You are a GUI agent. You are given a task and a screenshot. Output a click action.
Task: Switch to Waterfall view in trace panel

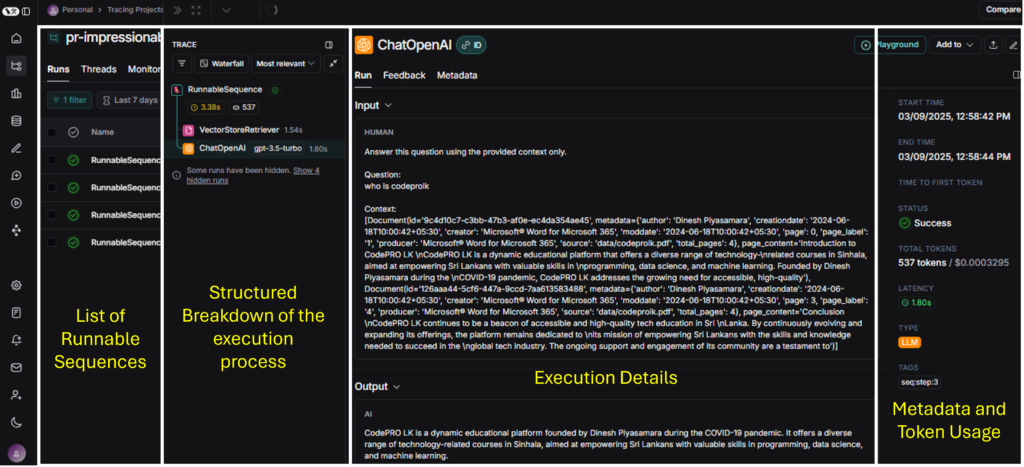tap(221, 63)
